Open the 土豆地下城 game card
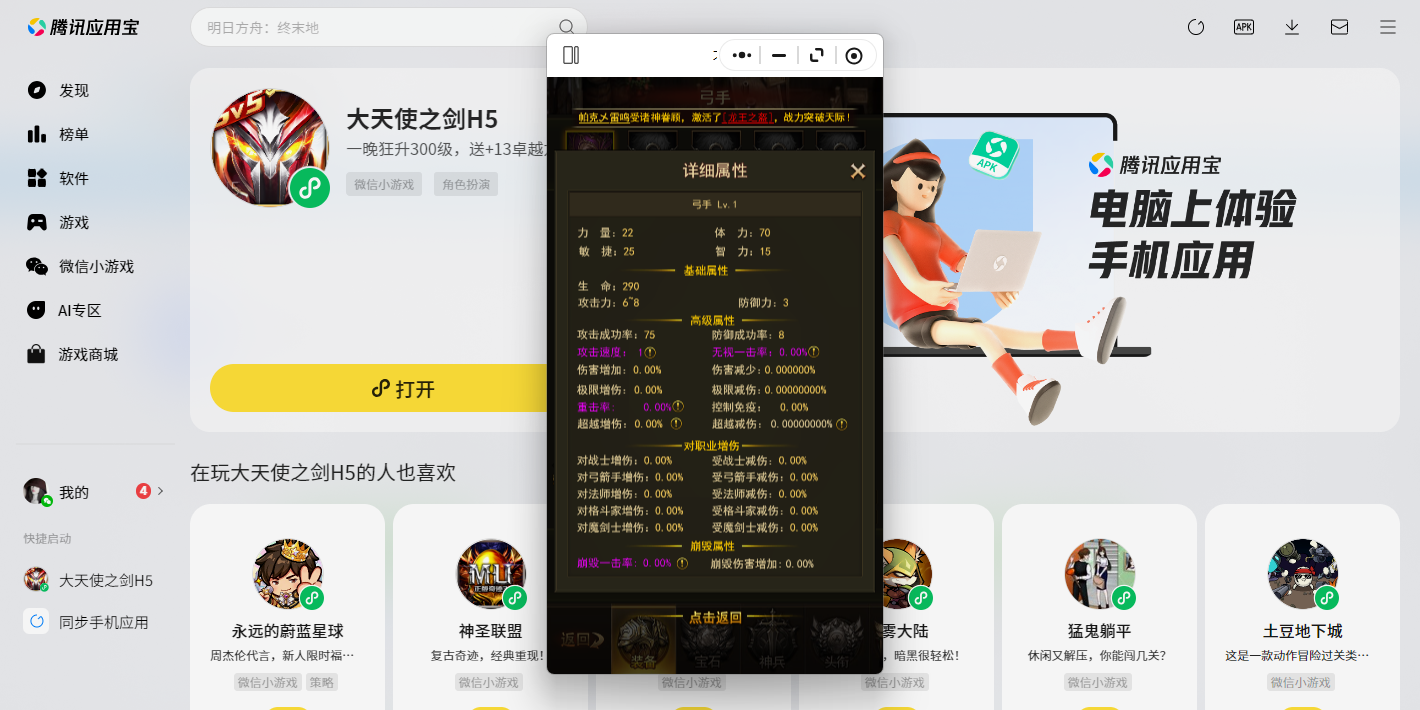 coord(1302,606)
